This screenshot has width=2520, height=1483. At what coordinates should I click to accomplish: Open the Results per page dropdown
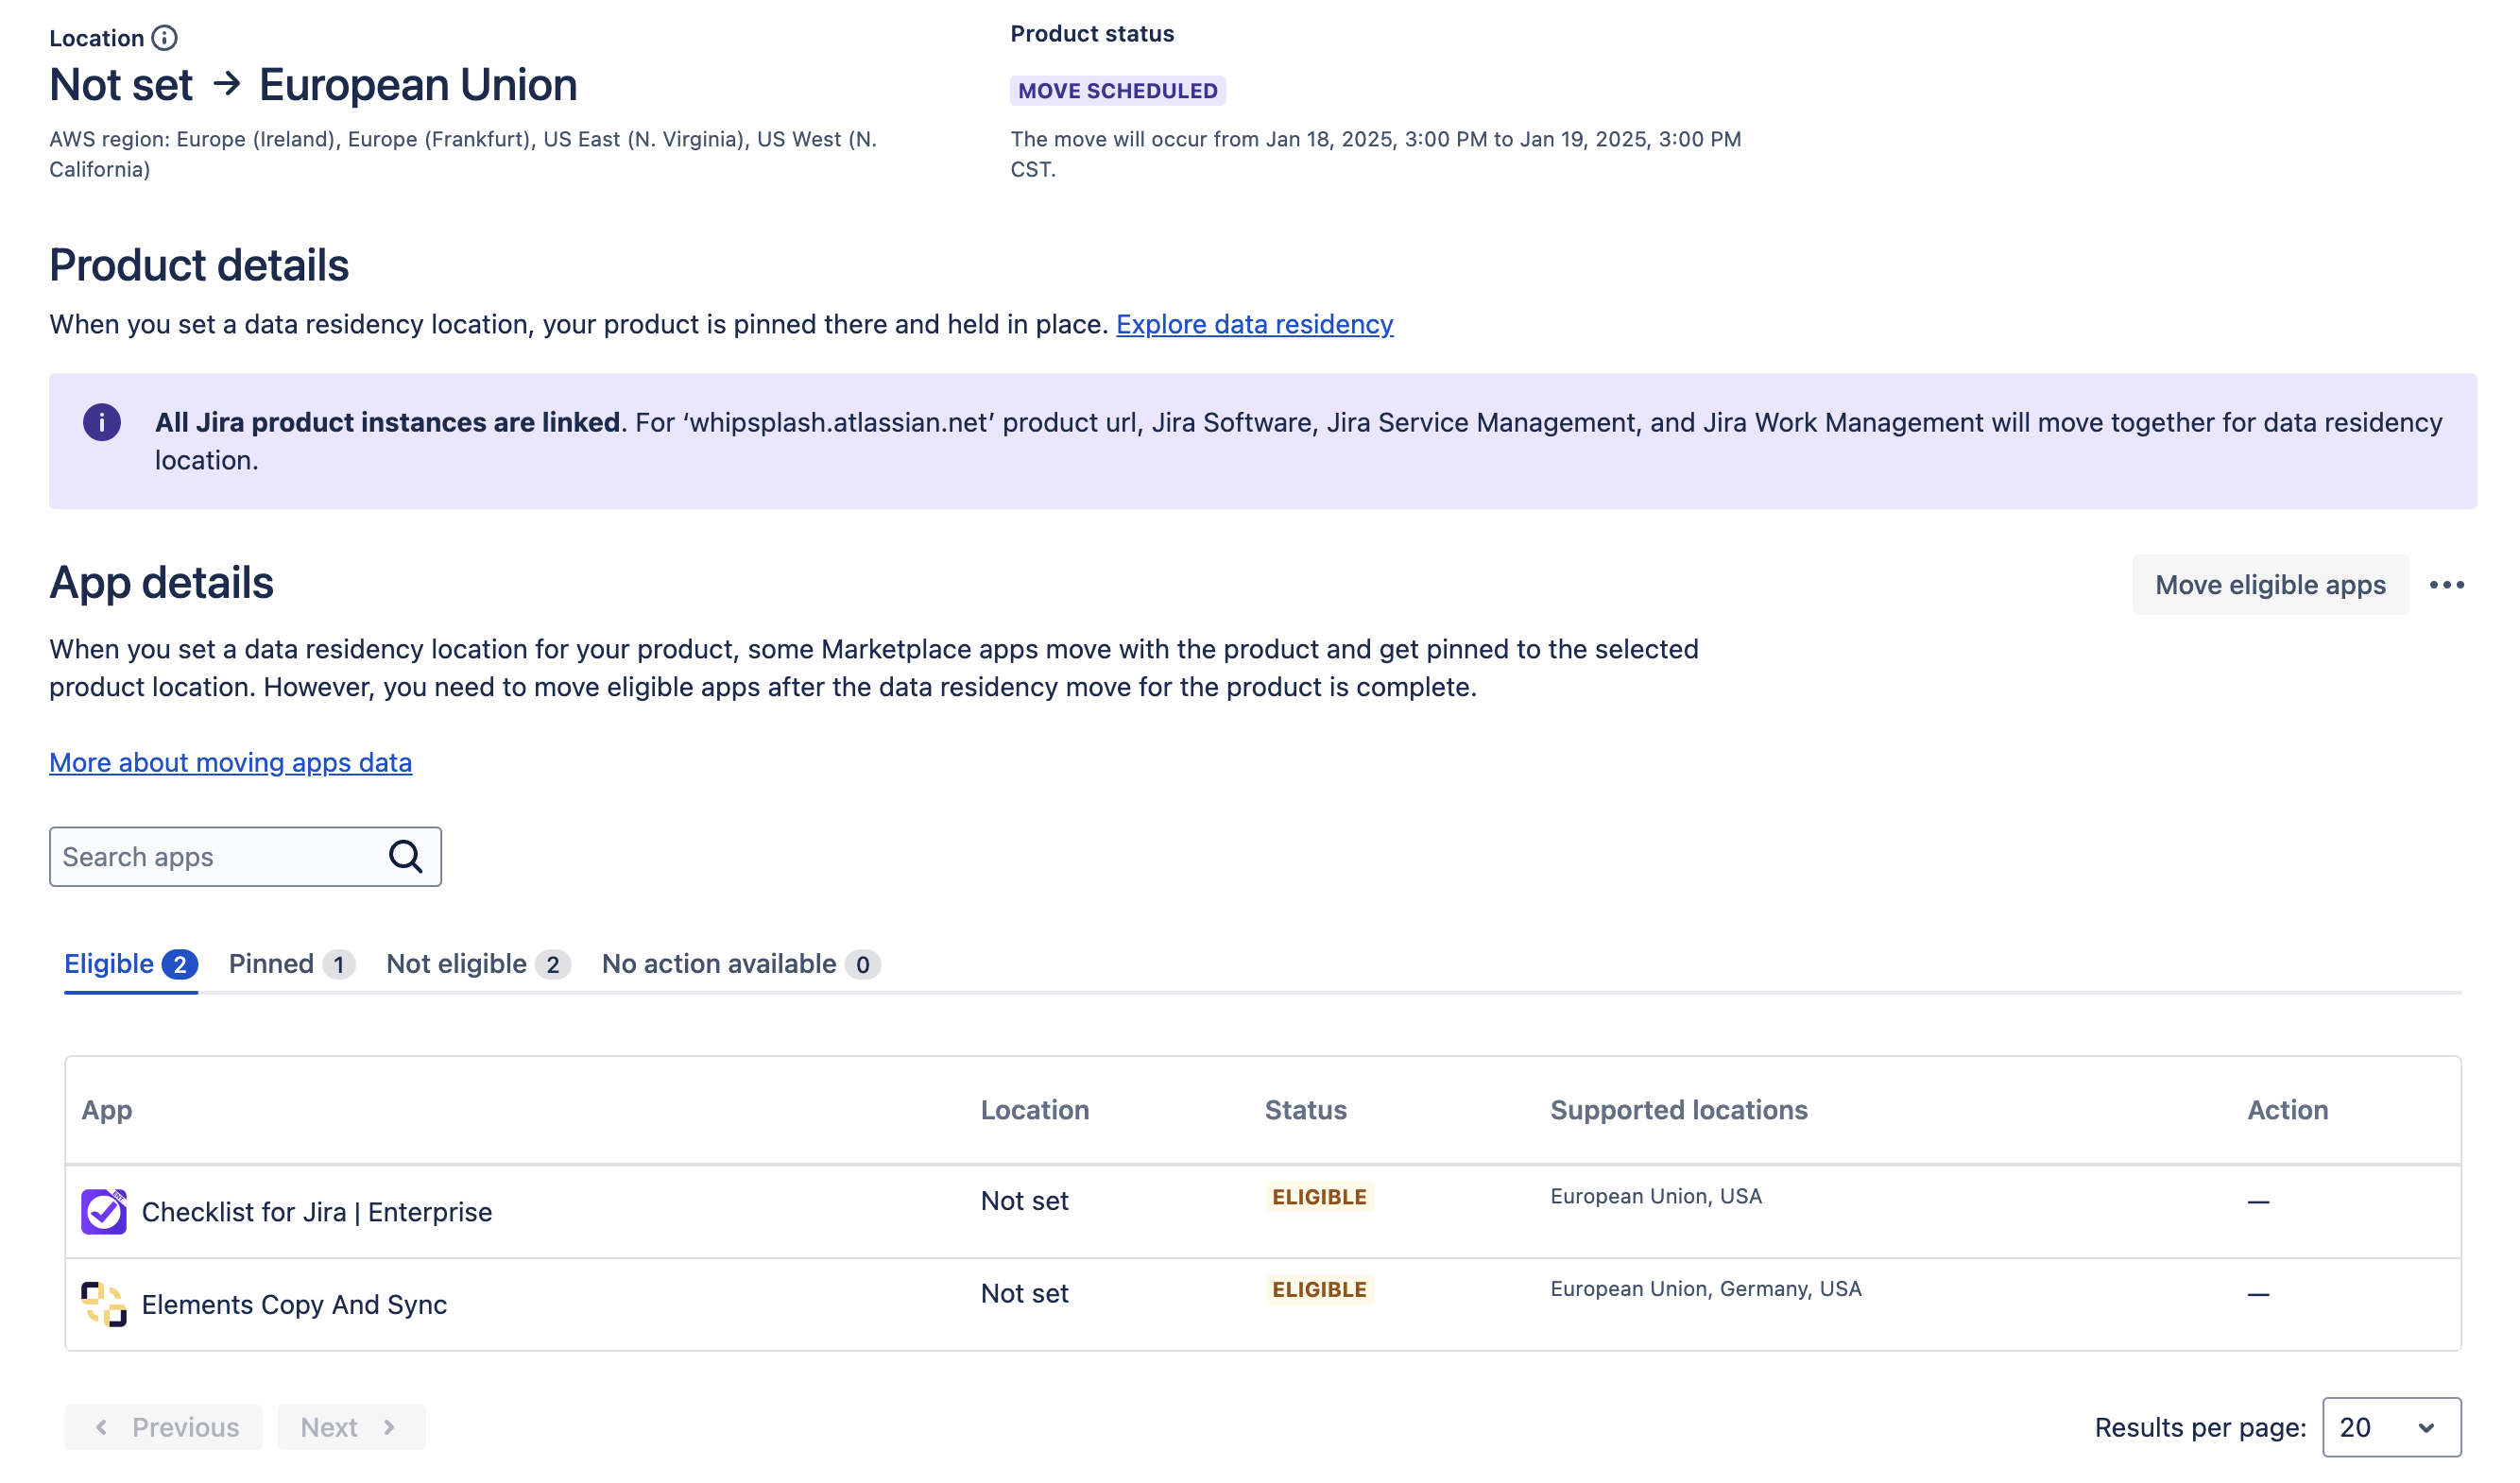pos(2391,1427)
